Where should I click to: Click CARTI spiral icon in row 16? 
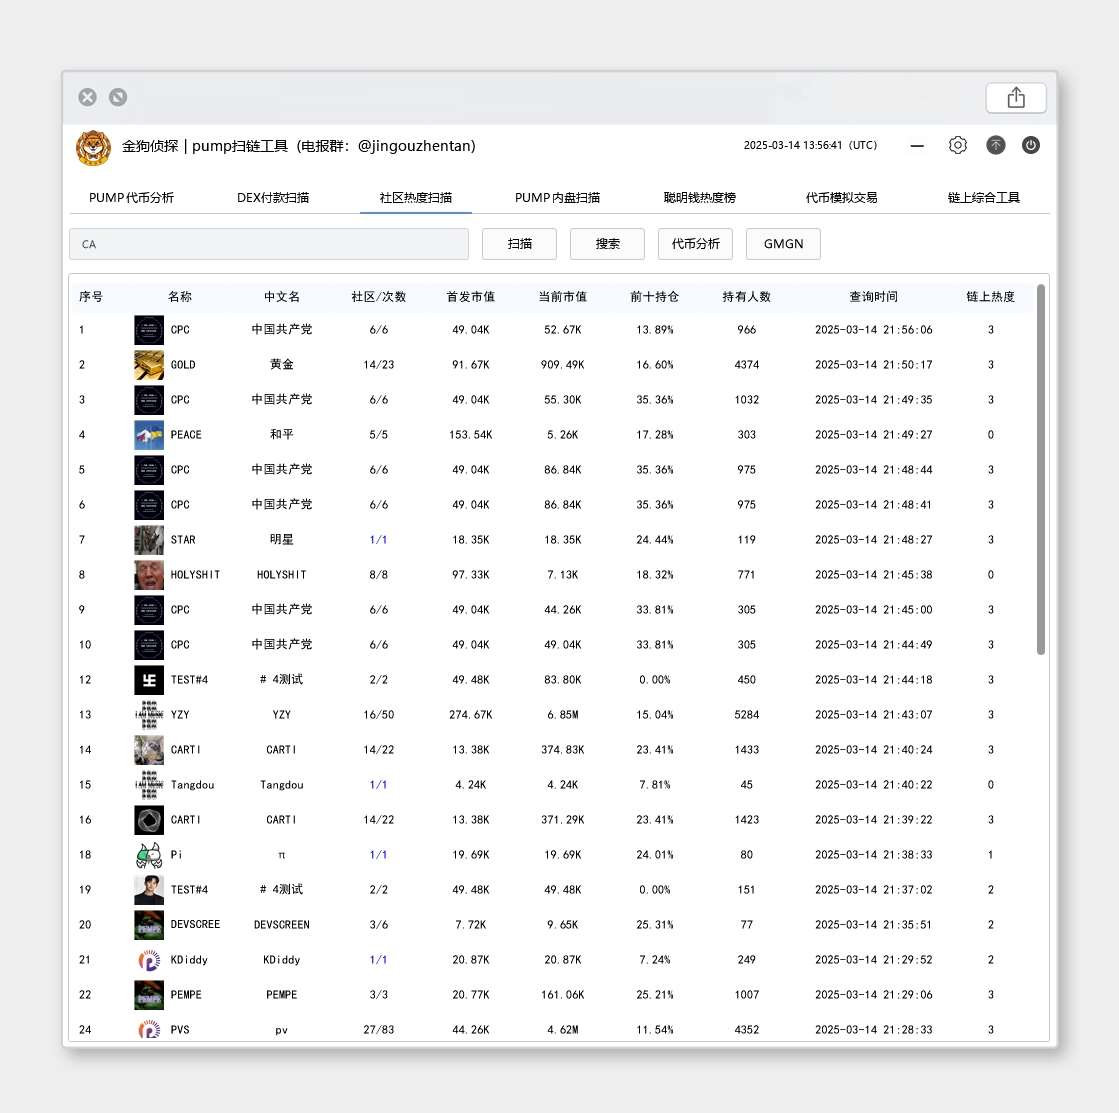pyautogui.click(x=149, y=820)
